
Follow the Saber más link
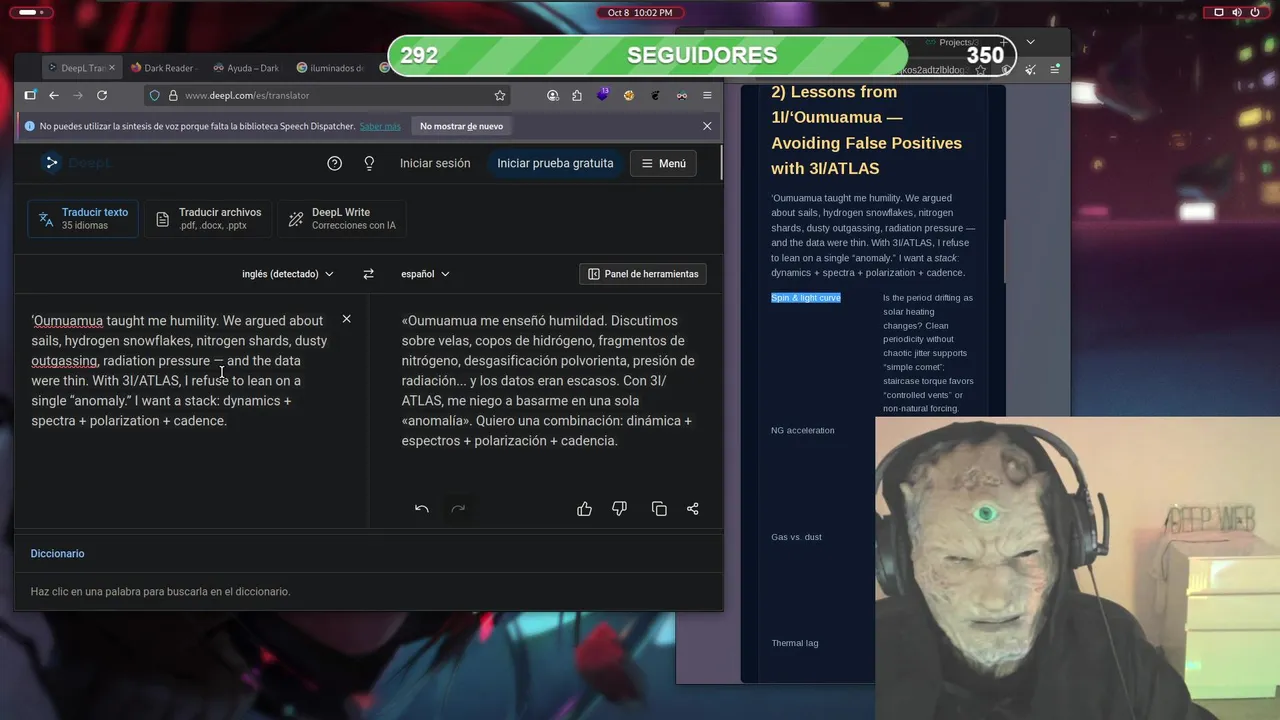point(380,126)
